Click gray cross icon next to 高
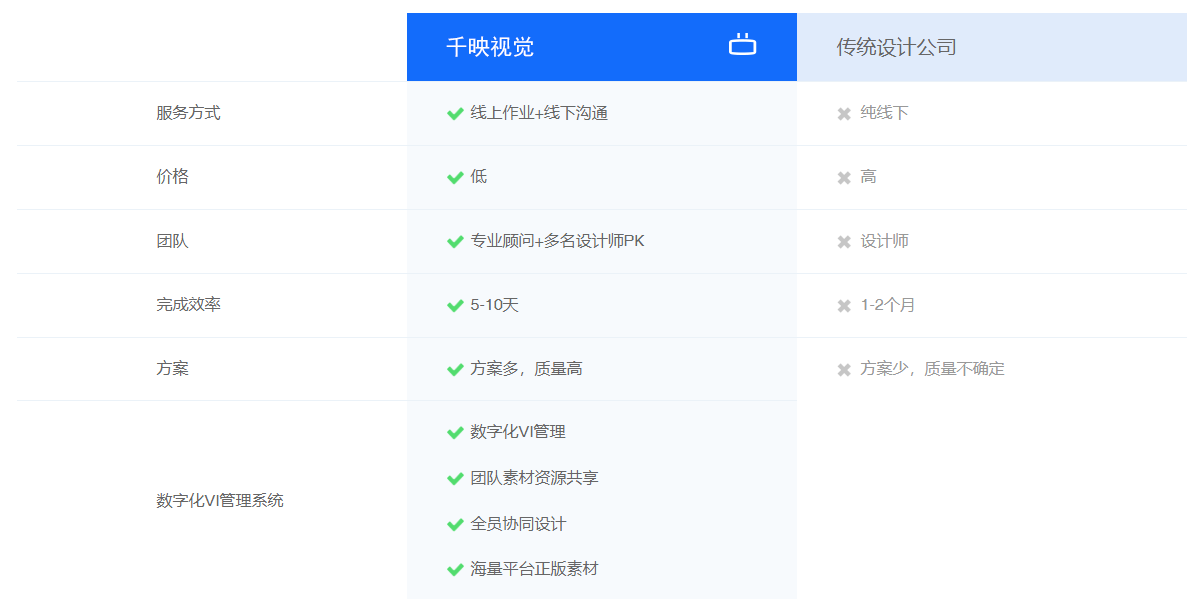This screenshot has height=599, width=1200. coord(844,178)
